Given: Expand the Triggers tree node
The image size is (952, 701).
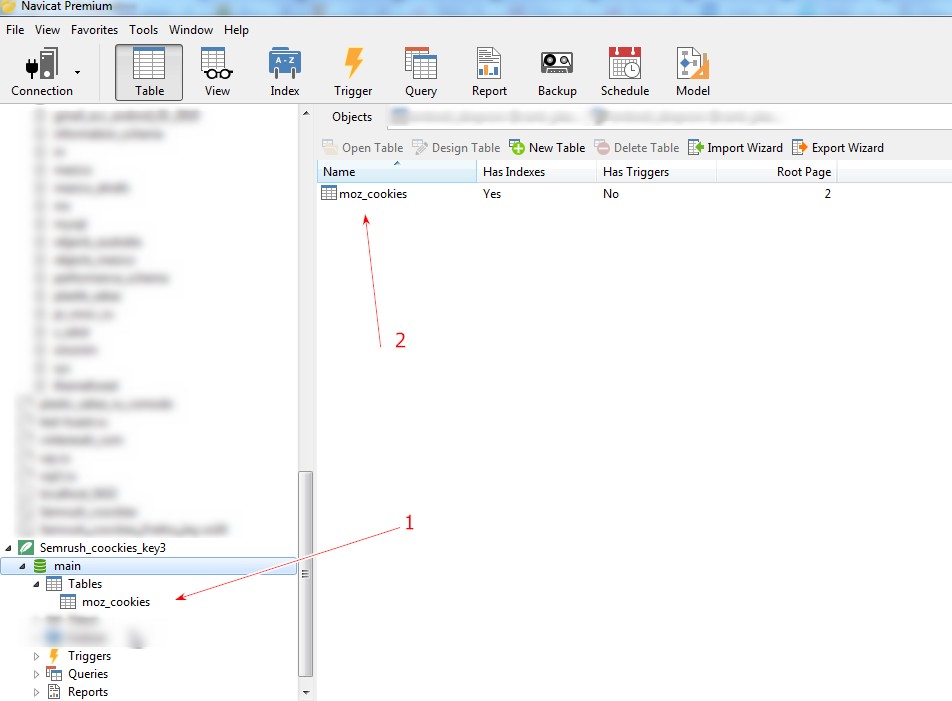Looking at the screenshot, I should 36,656.
